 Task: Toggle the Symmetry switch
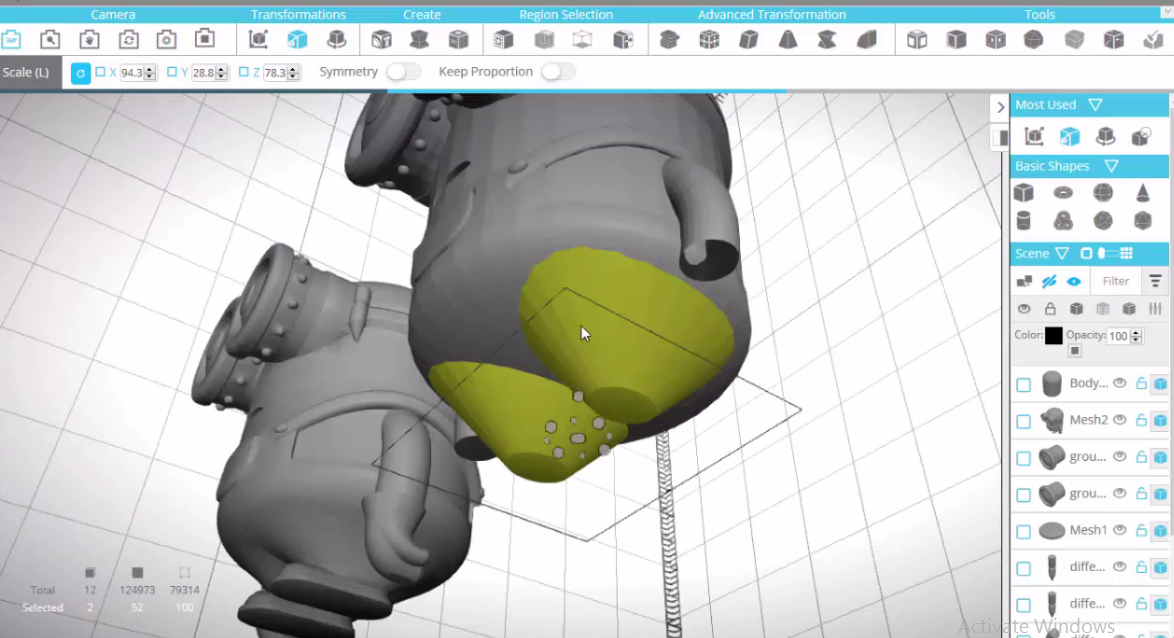pos(404,72)
